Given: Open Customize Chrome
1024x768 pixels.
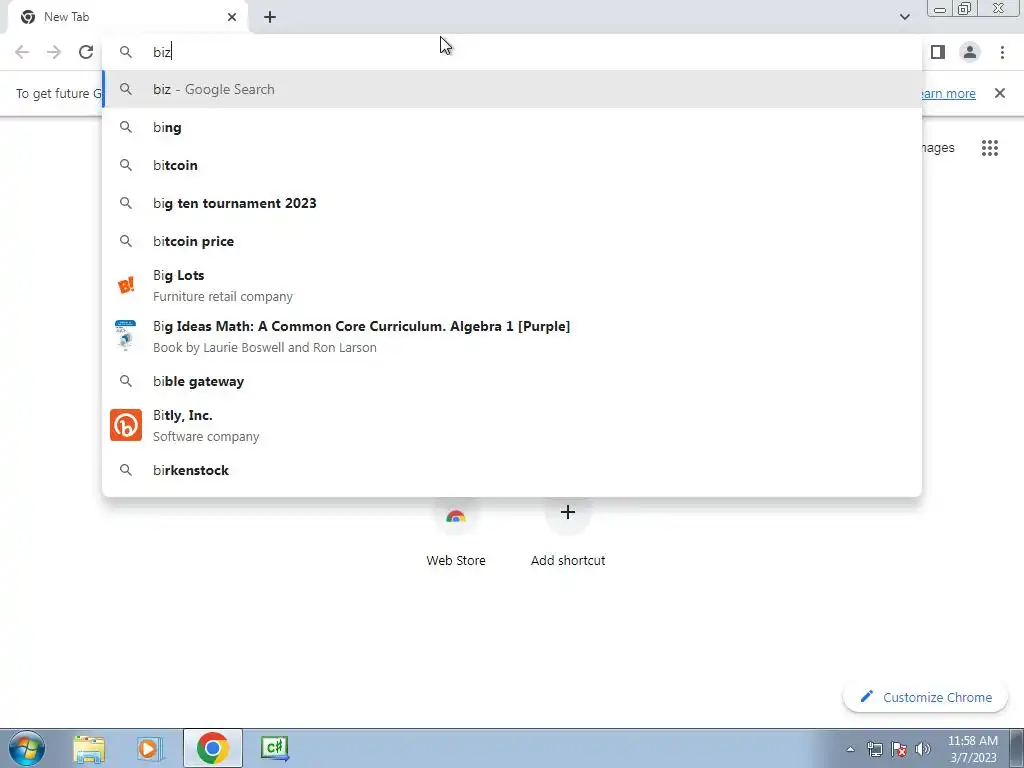Looking at the screenshot, I should 925,697.
